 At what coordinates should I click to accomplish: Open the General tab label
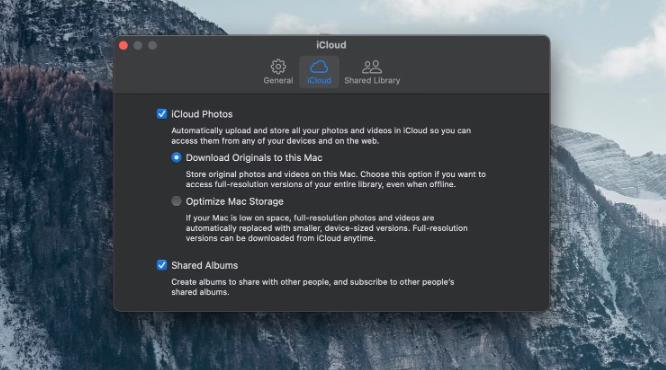(x=278, y=80)
